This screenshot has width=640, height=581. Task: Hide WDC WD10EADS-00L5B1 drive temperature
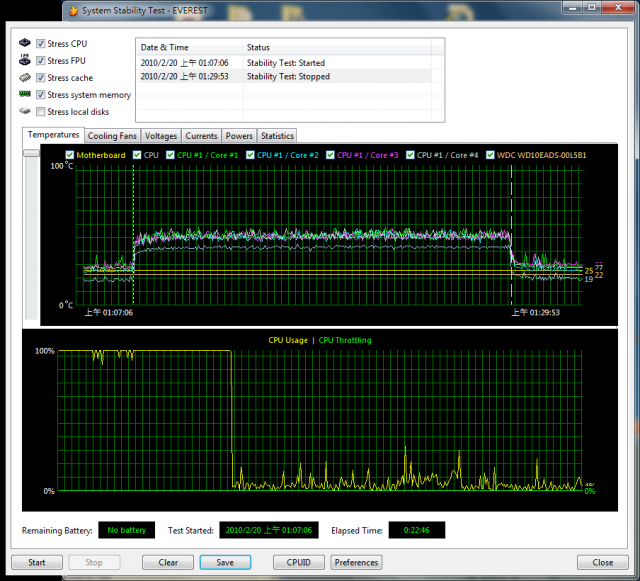(x=490, y=155)
